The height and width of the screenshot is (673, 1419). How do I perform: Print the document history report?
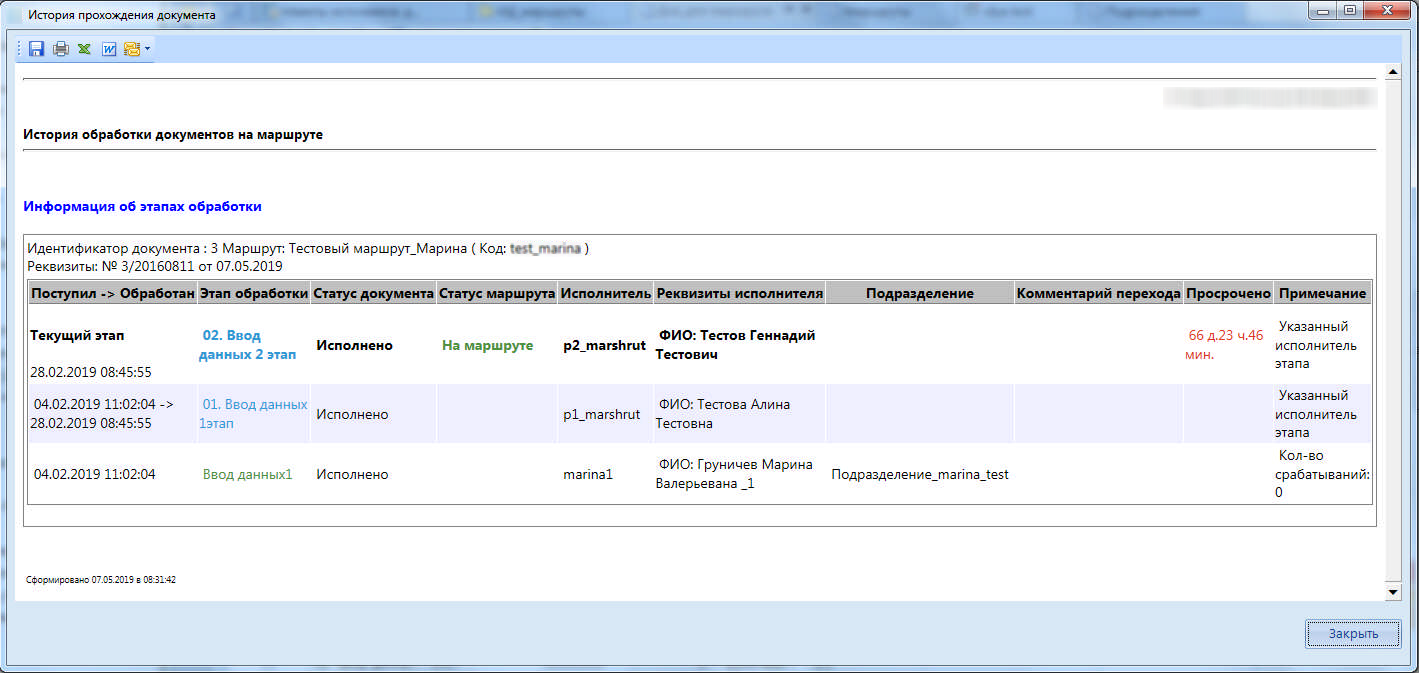(x=60, y=49)
